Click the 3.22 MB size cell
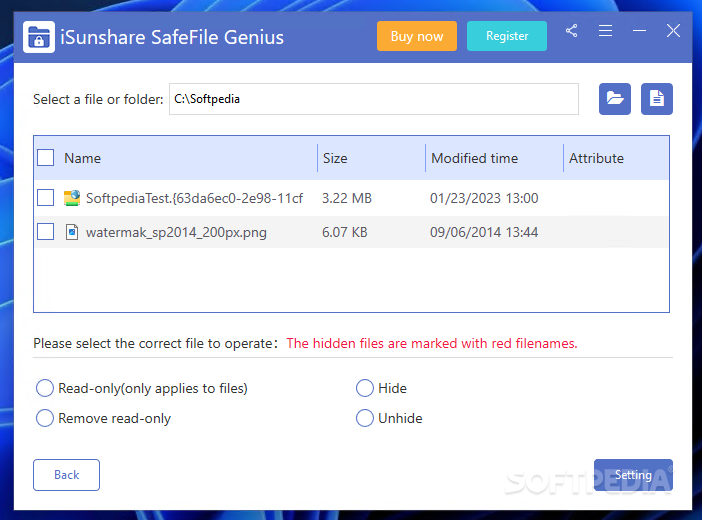 (347, 198)
